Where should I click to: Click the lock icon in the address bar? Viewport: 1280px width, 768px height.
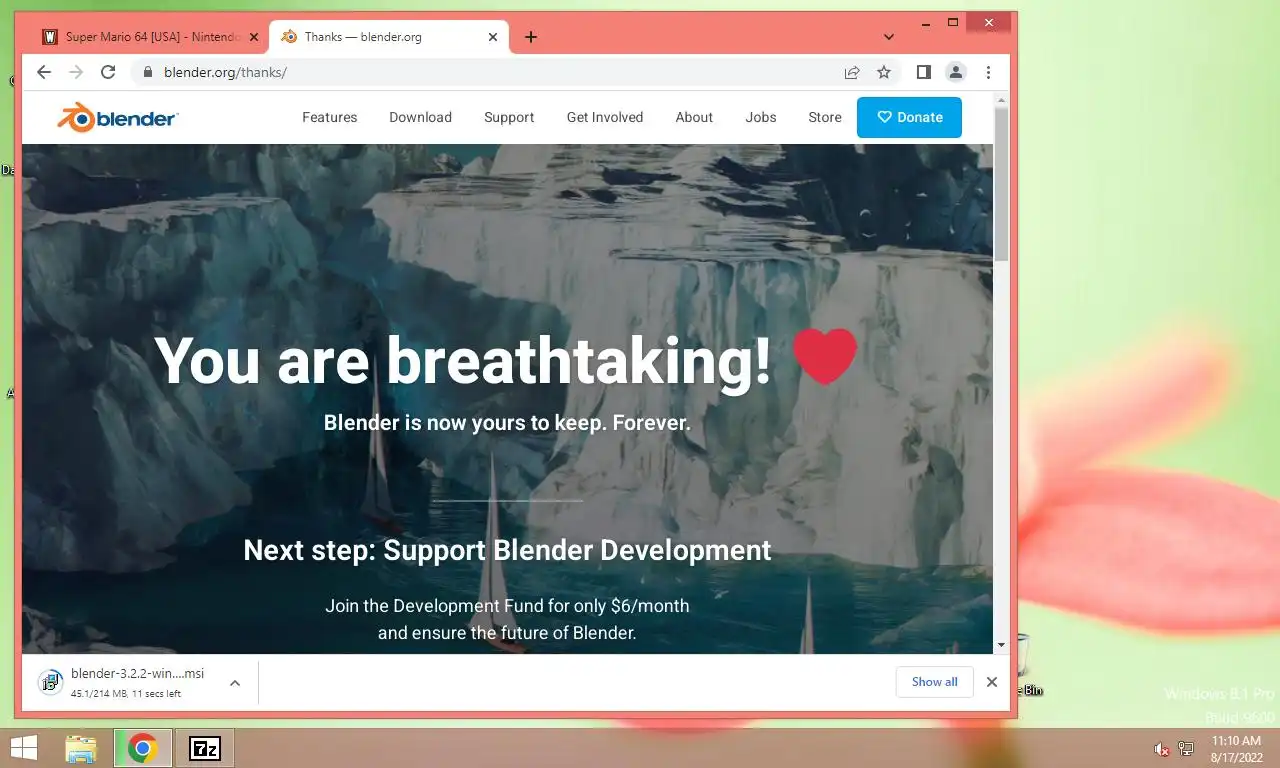click(x=147, y=72)
